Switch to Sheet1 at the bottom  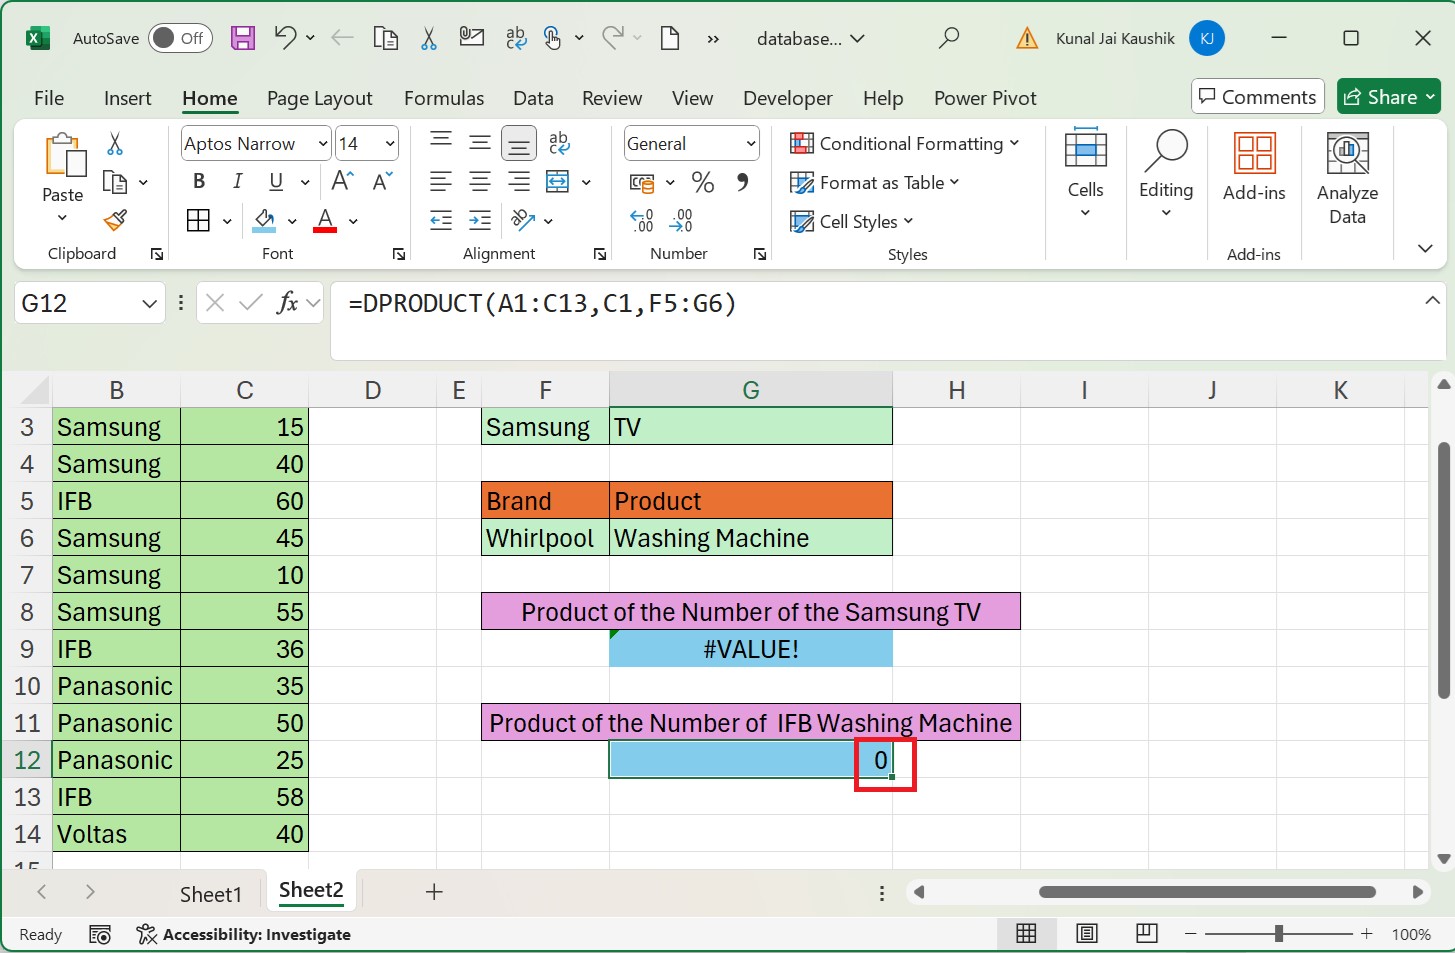coord(211,893)
